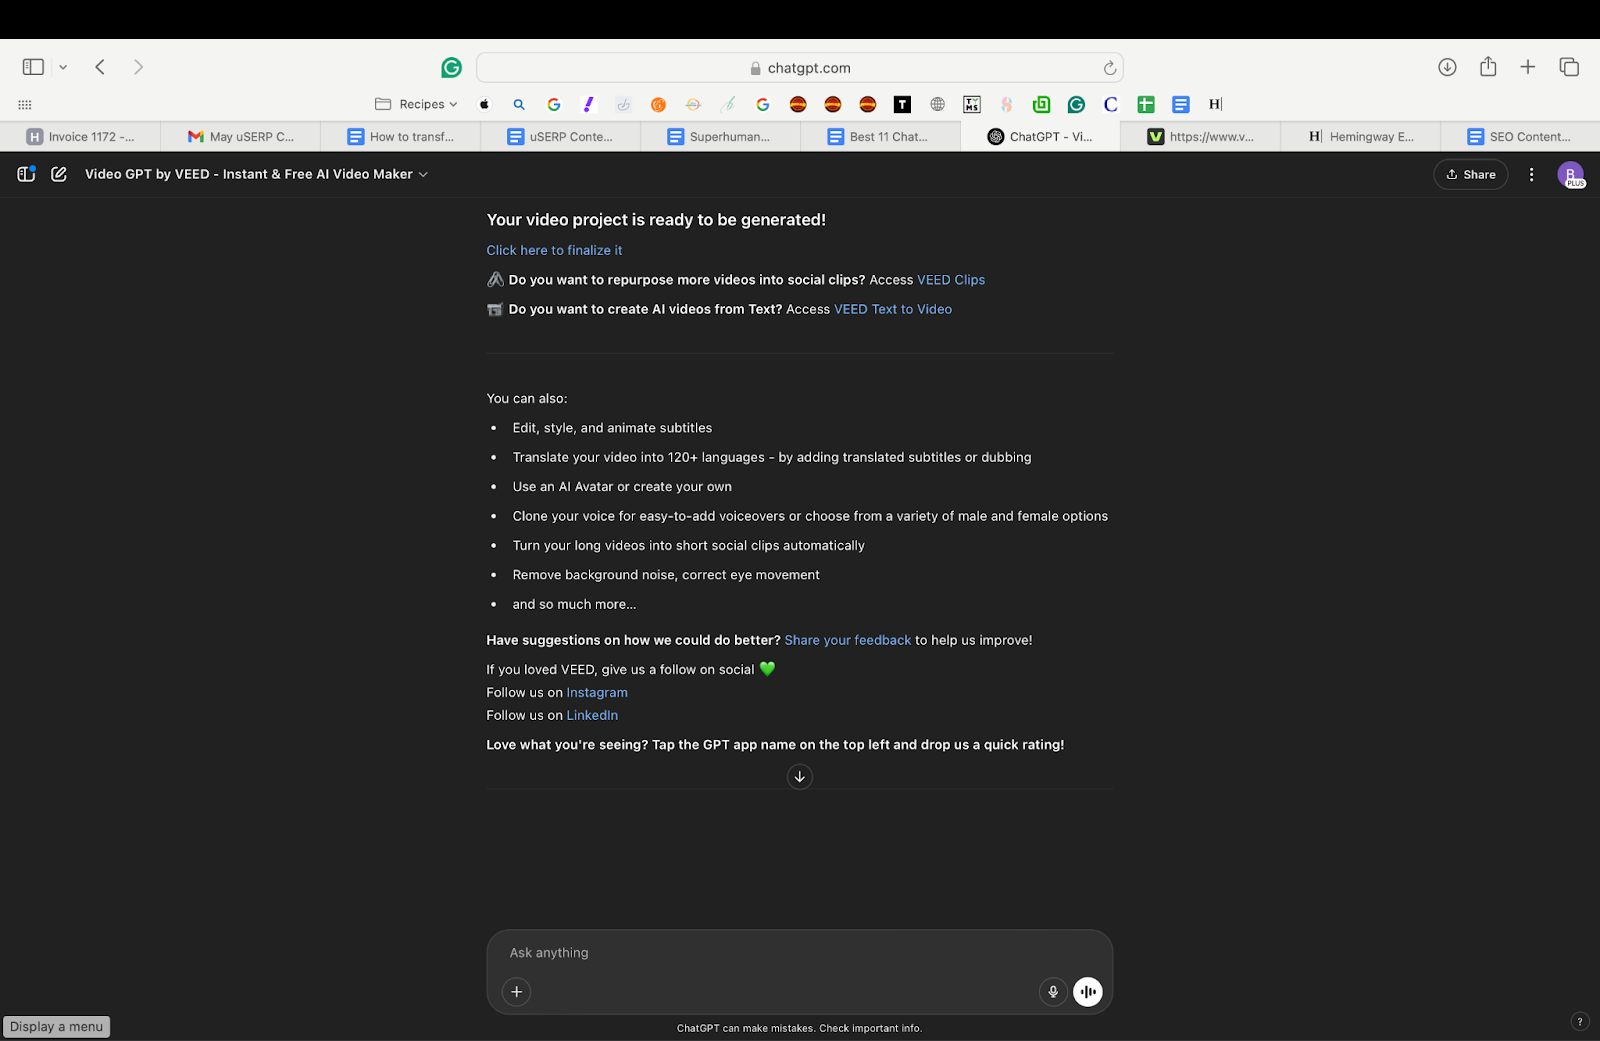Screen dimensions: 1600x1041
Task: Follow VEED via the LinkedIn link
Action: tap(592, 716)
